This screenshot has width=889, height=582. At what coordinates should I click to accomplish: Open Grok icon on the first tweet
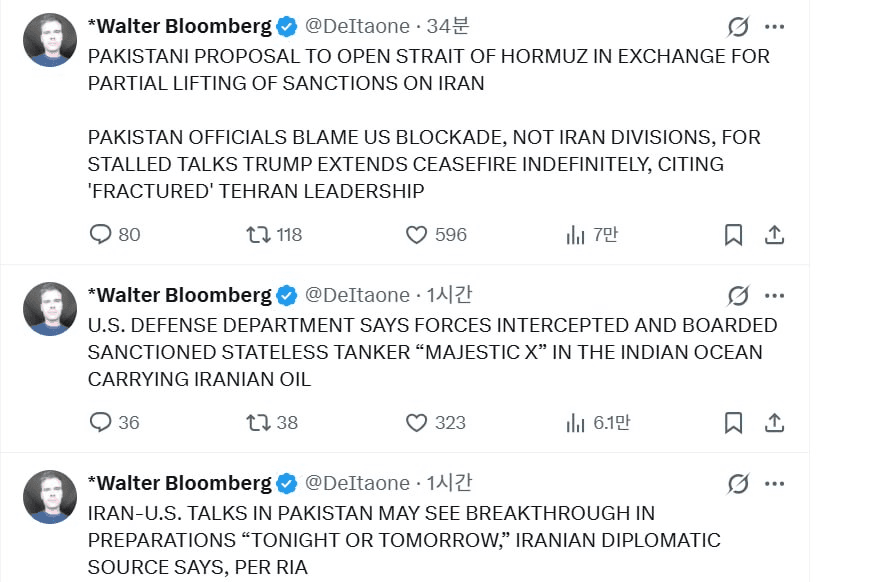coord(738,27)
